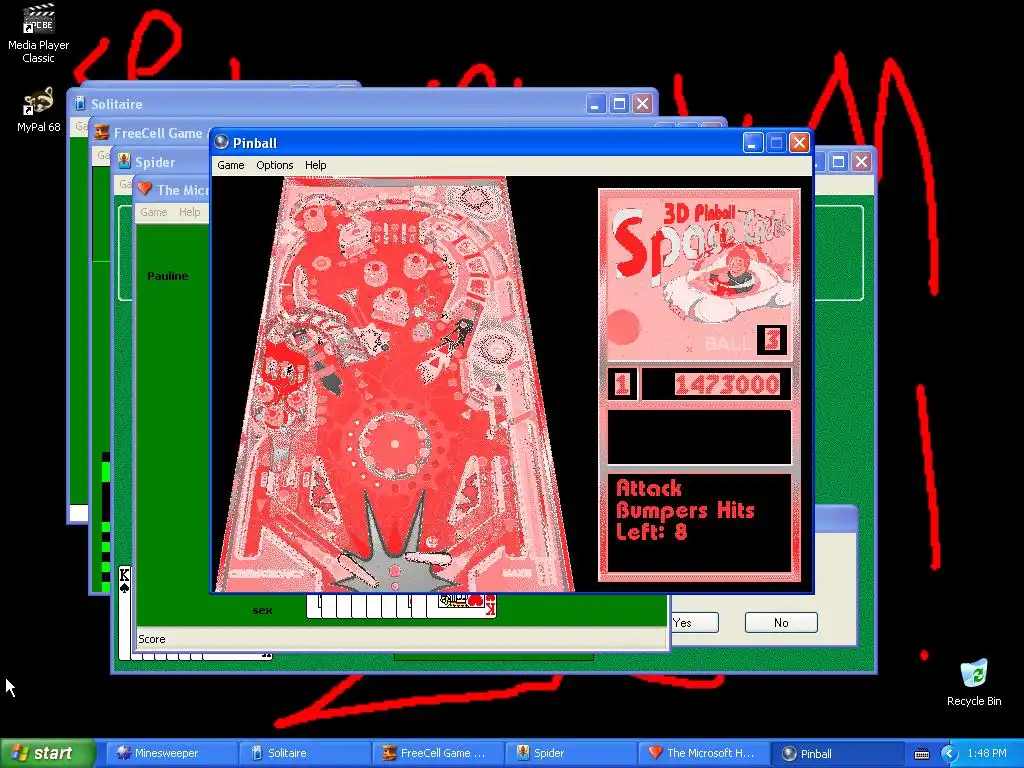The image size is (1024, 768).
Task: Open the Game menu in Pinball
Action: coord(231,165)
